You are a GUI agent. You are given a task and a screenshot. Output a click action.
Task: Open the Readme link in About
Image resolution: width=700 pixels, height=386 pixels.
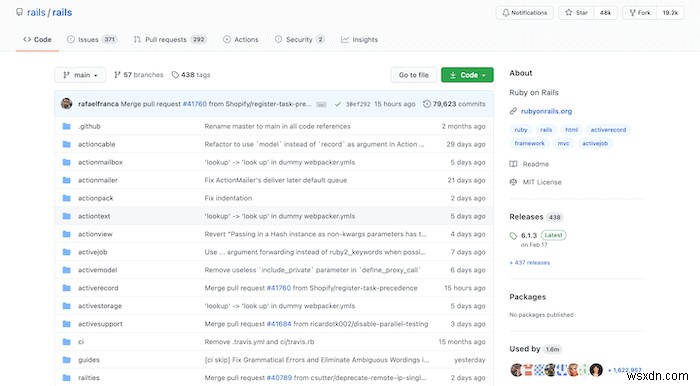tap(529, 164)
